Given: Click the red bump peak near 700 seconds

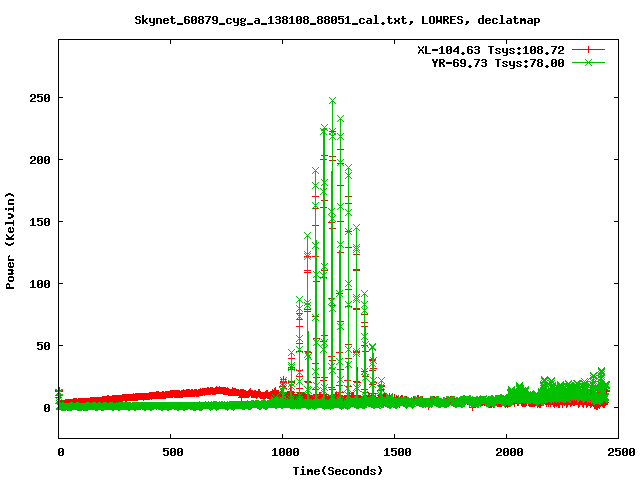Looking at the screenshot, I should click(219, 390).
